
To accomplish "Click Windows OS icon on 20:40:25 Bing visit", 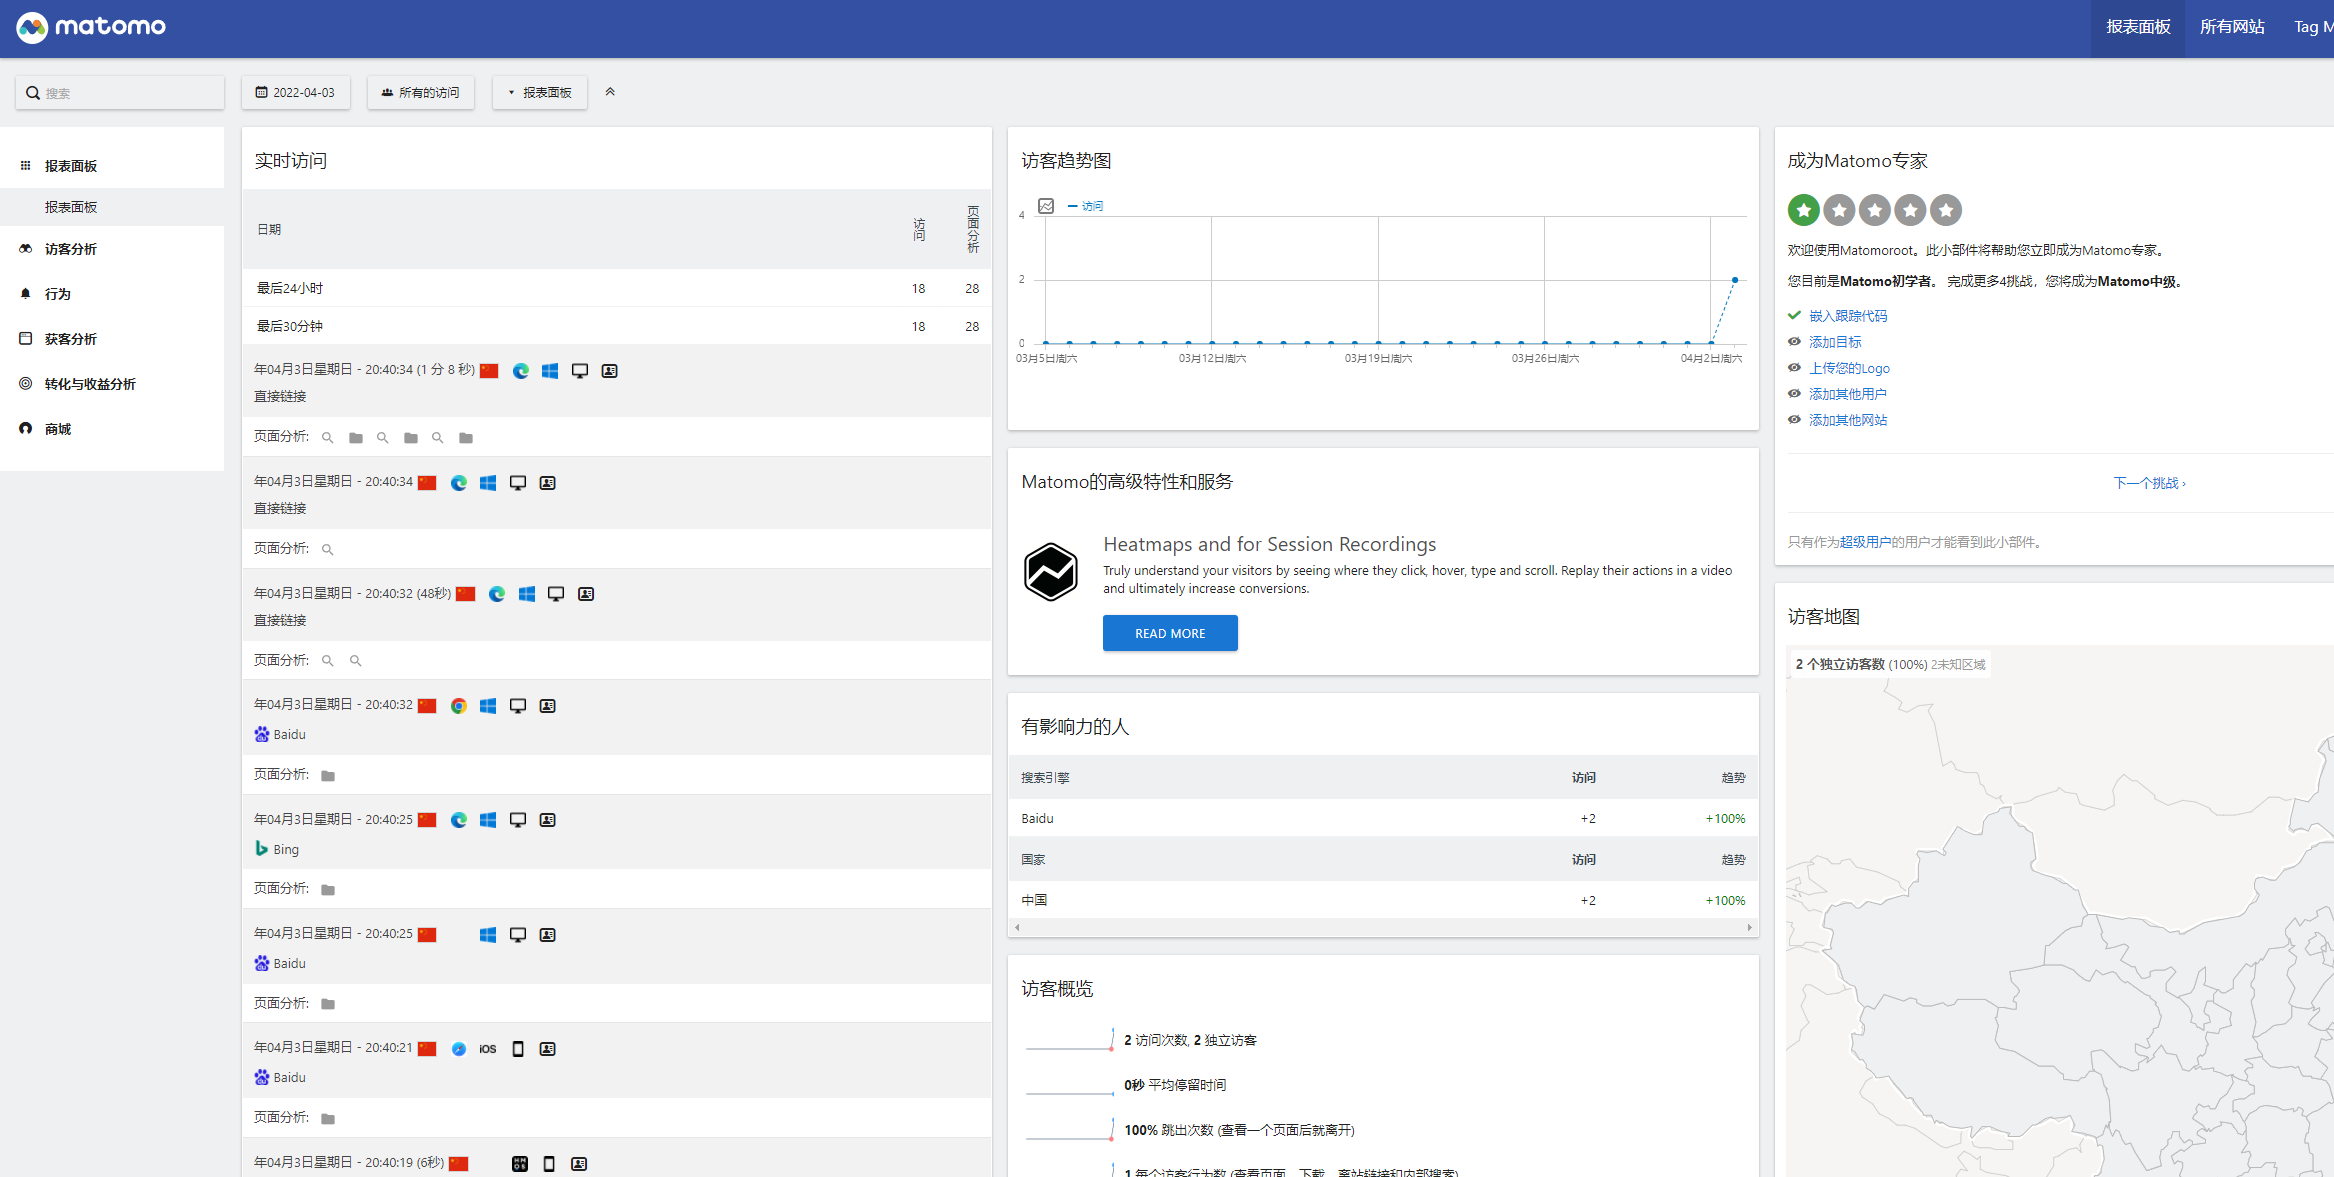I will (x=488, y=820).
